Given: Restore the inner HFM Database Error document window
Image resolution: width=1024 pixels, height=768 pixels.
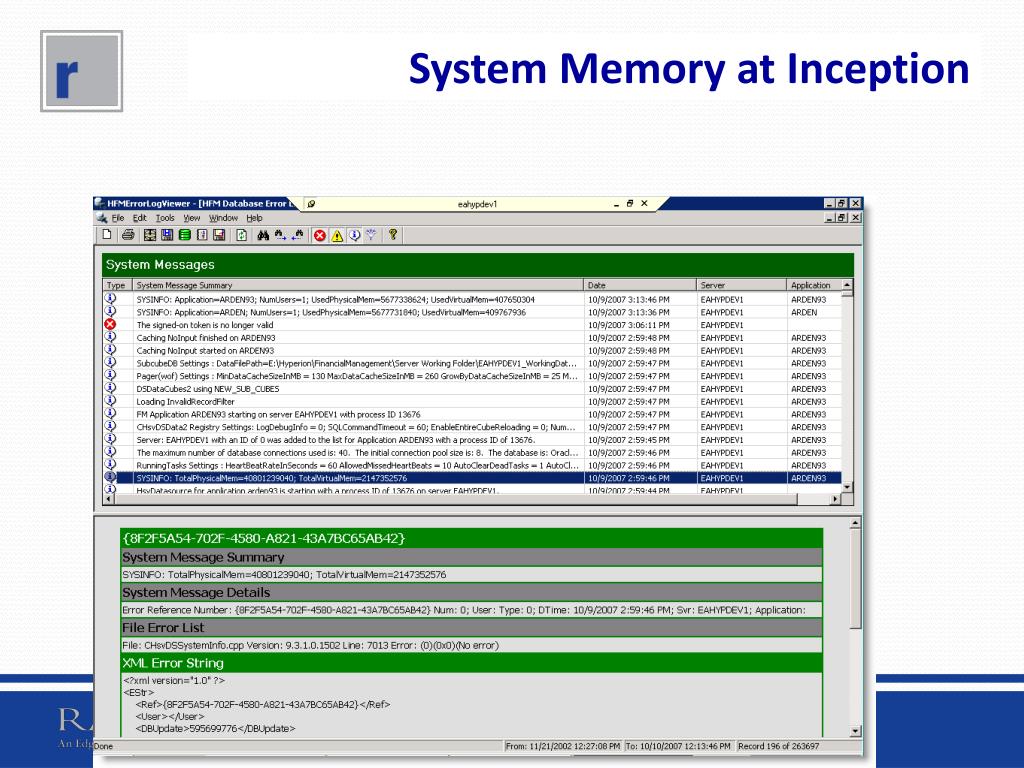Looking at the screenshot, I should 842,218.
